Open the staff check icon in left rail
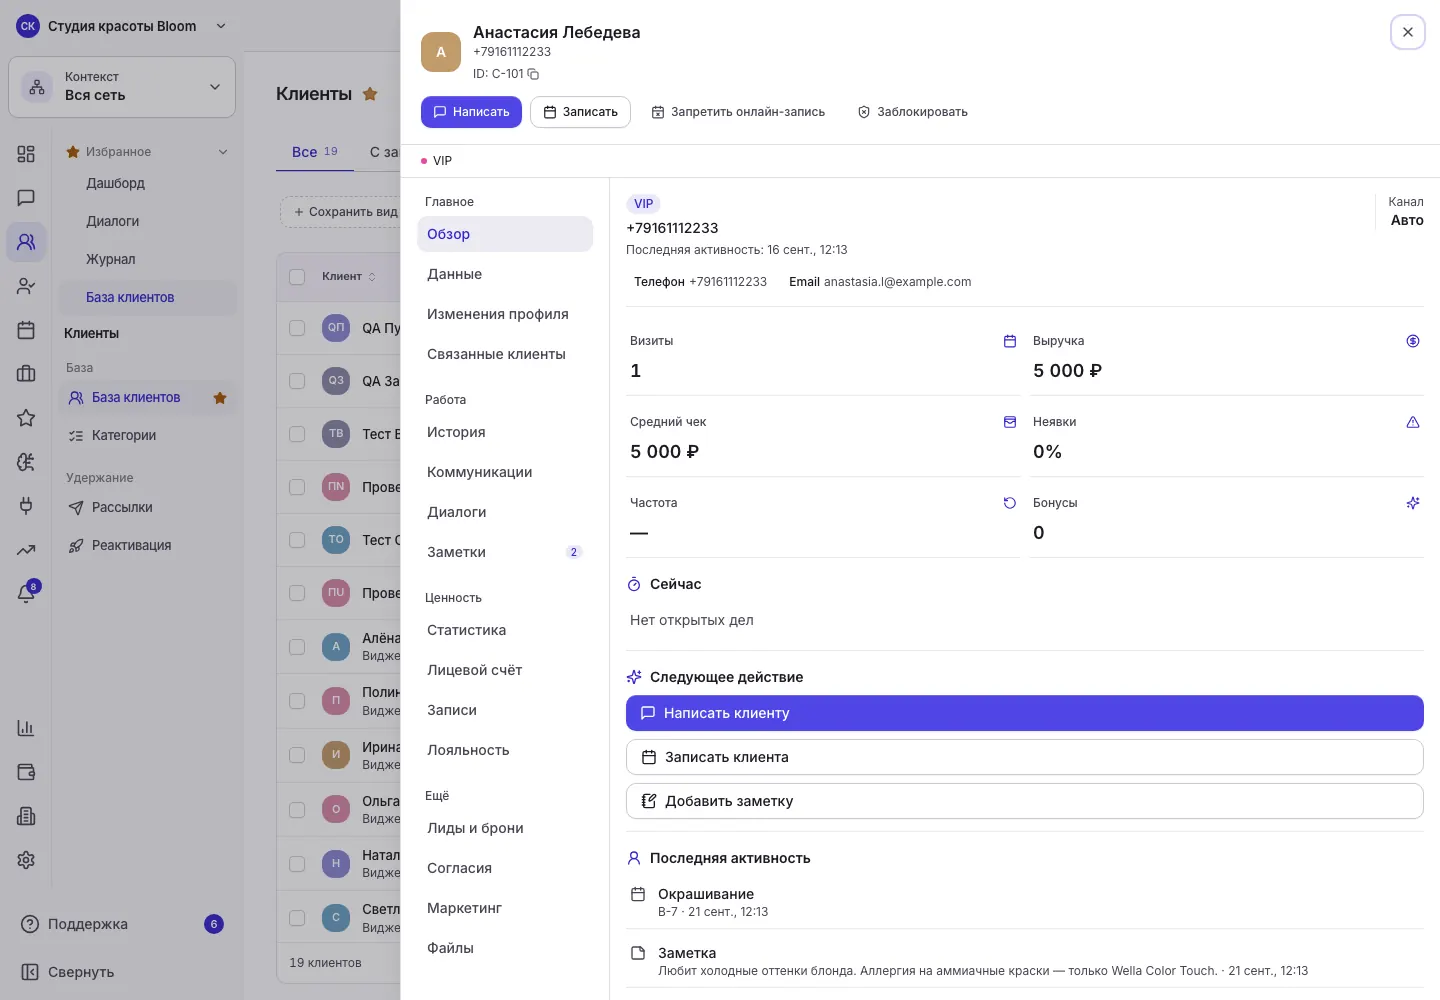This screenshot has width=1440, height=1000. pos(26,286)
